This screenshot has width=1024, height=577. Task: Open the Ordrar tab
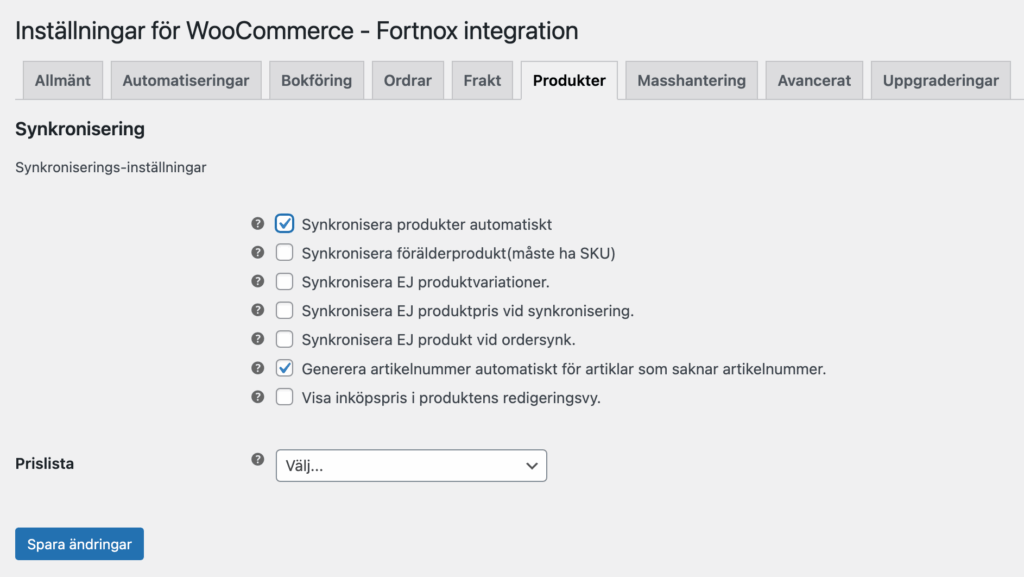407,79
